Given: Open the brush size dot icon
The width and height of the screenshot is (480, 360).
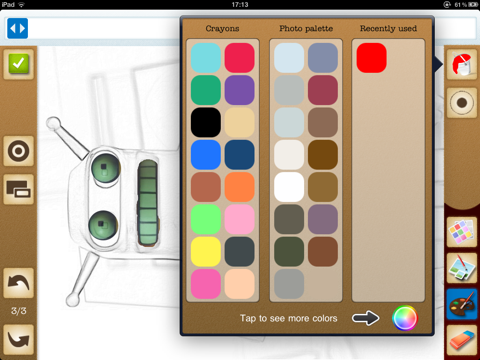Looking at the screenshot, I should 462,103.
